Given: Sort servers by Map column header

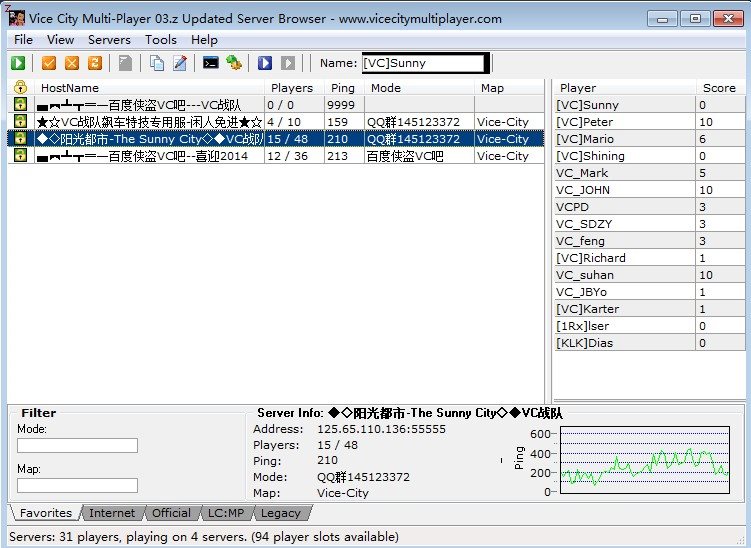Looking at the screenshot, I should point(509,88).
